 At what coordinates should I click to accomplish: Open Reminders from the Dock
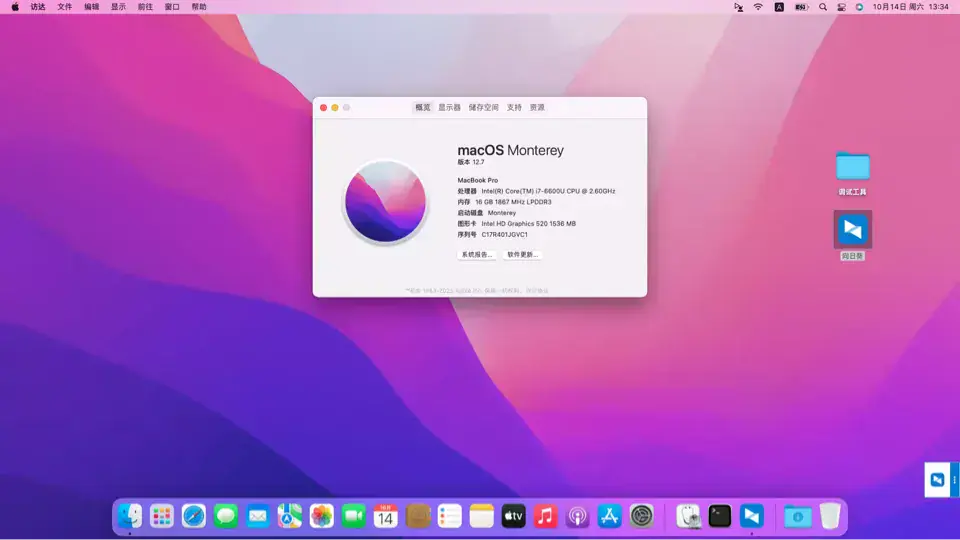pos(449,516)
